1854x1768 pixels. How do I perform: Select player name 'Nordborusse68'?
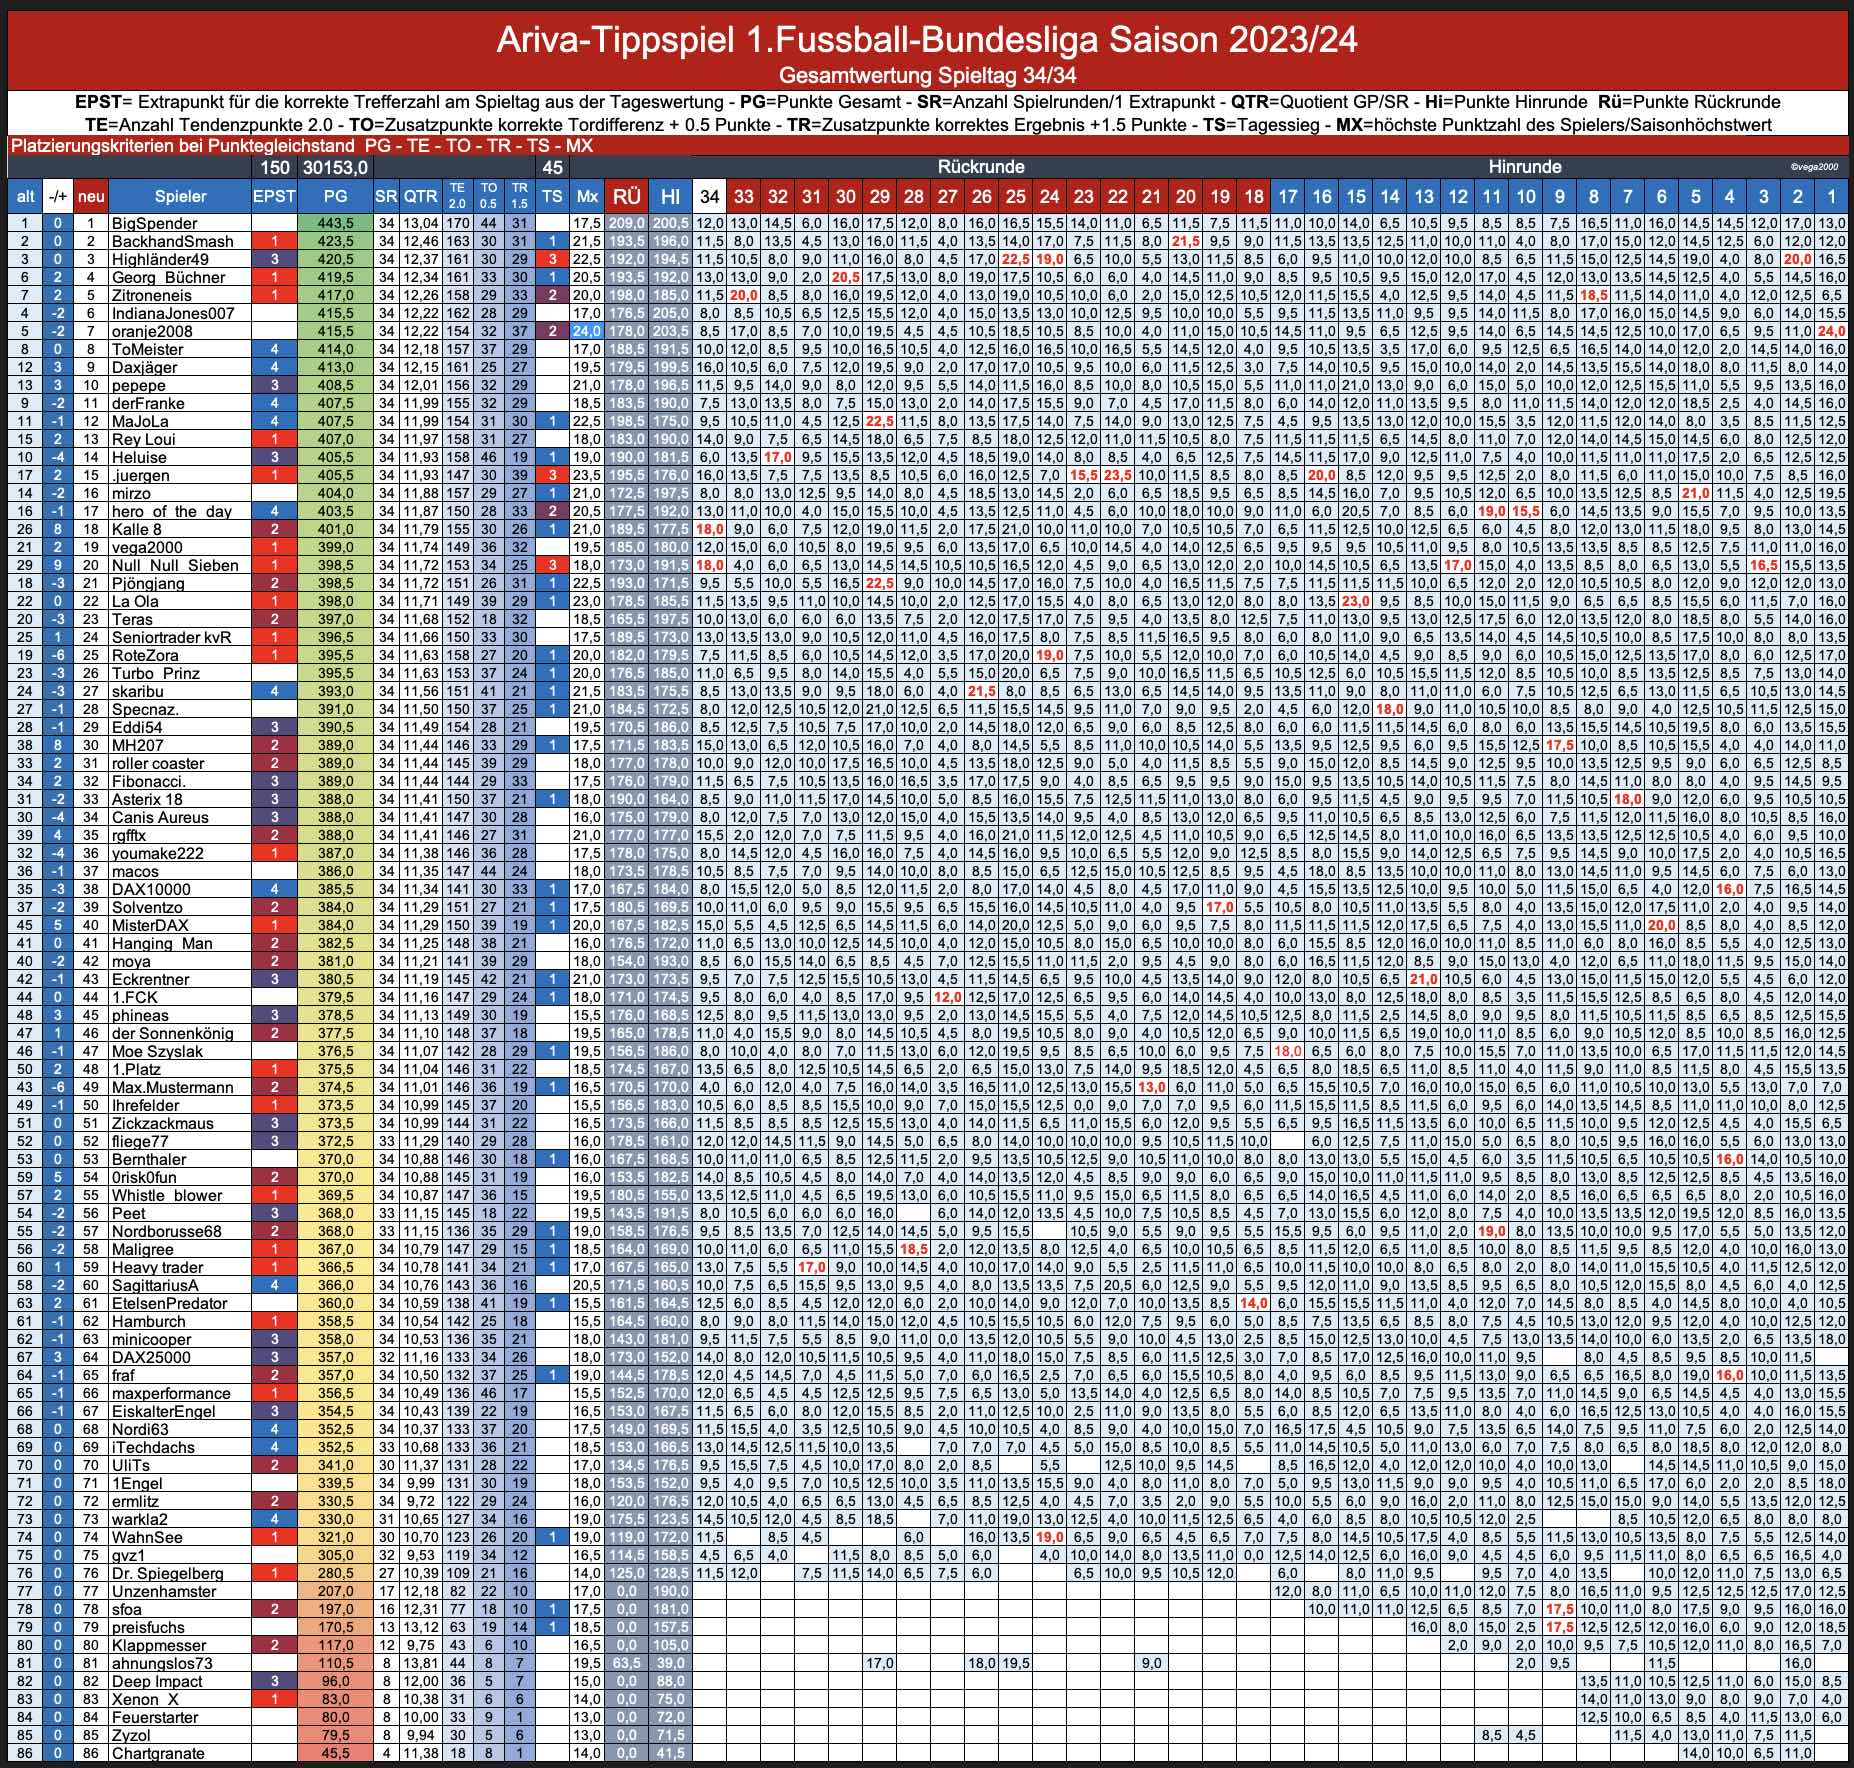pyautogui.click(x=166, y=1231)
